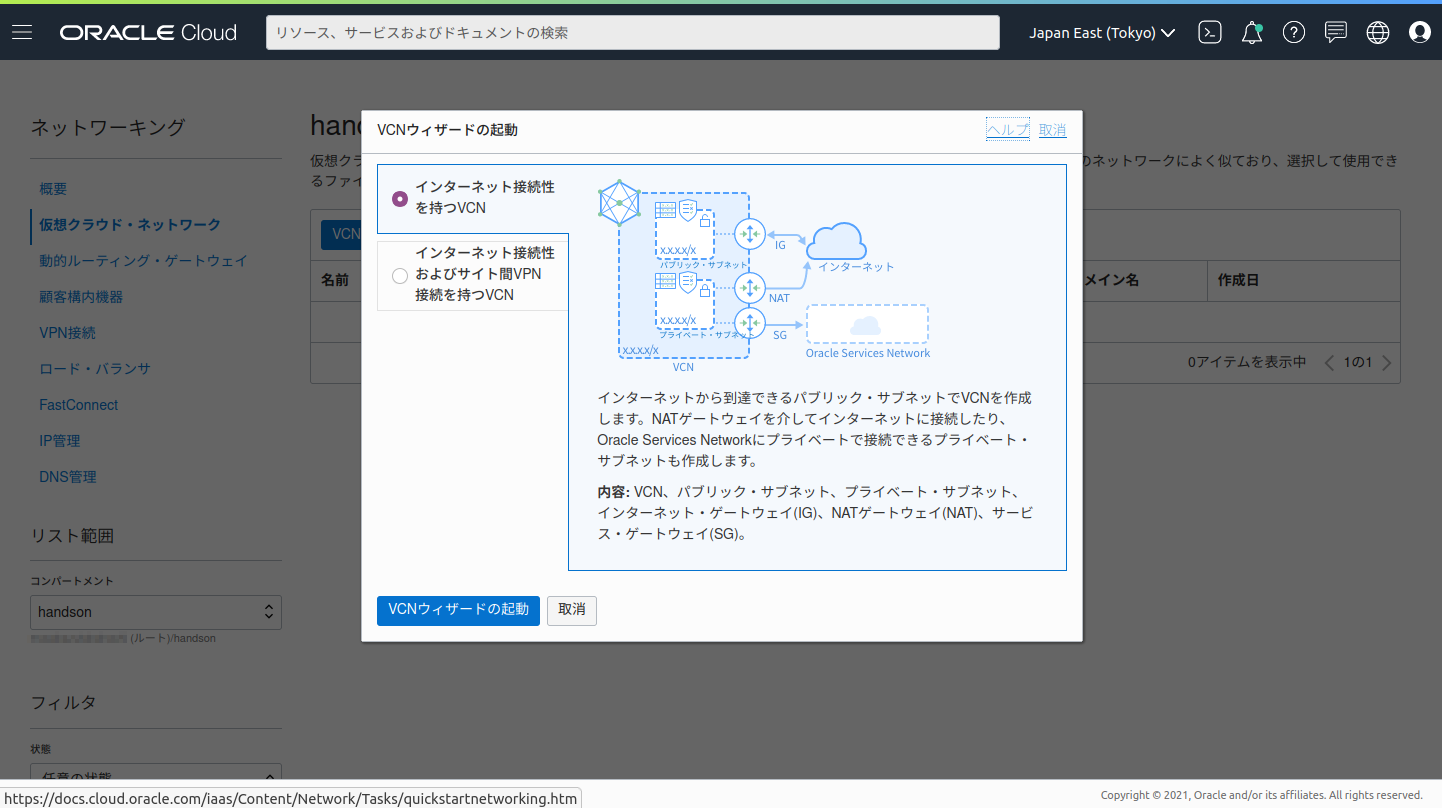Open the chat support icon
Viewport: 1442px width, 808px height.
pos(1336,33)
